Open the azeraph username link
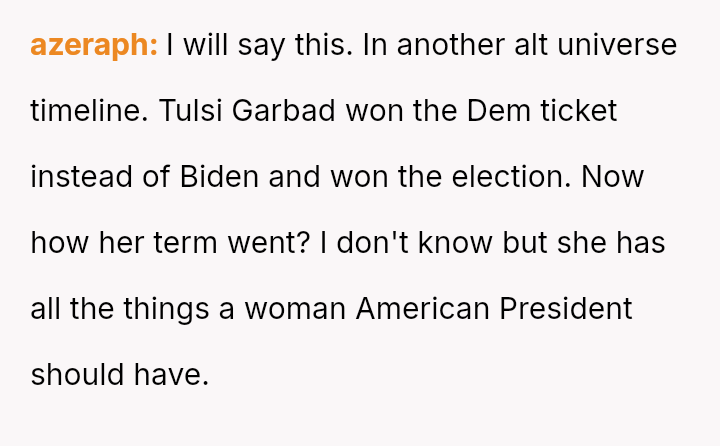The width and height of the screenshot is (720, 446). pos(94,45)
